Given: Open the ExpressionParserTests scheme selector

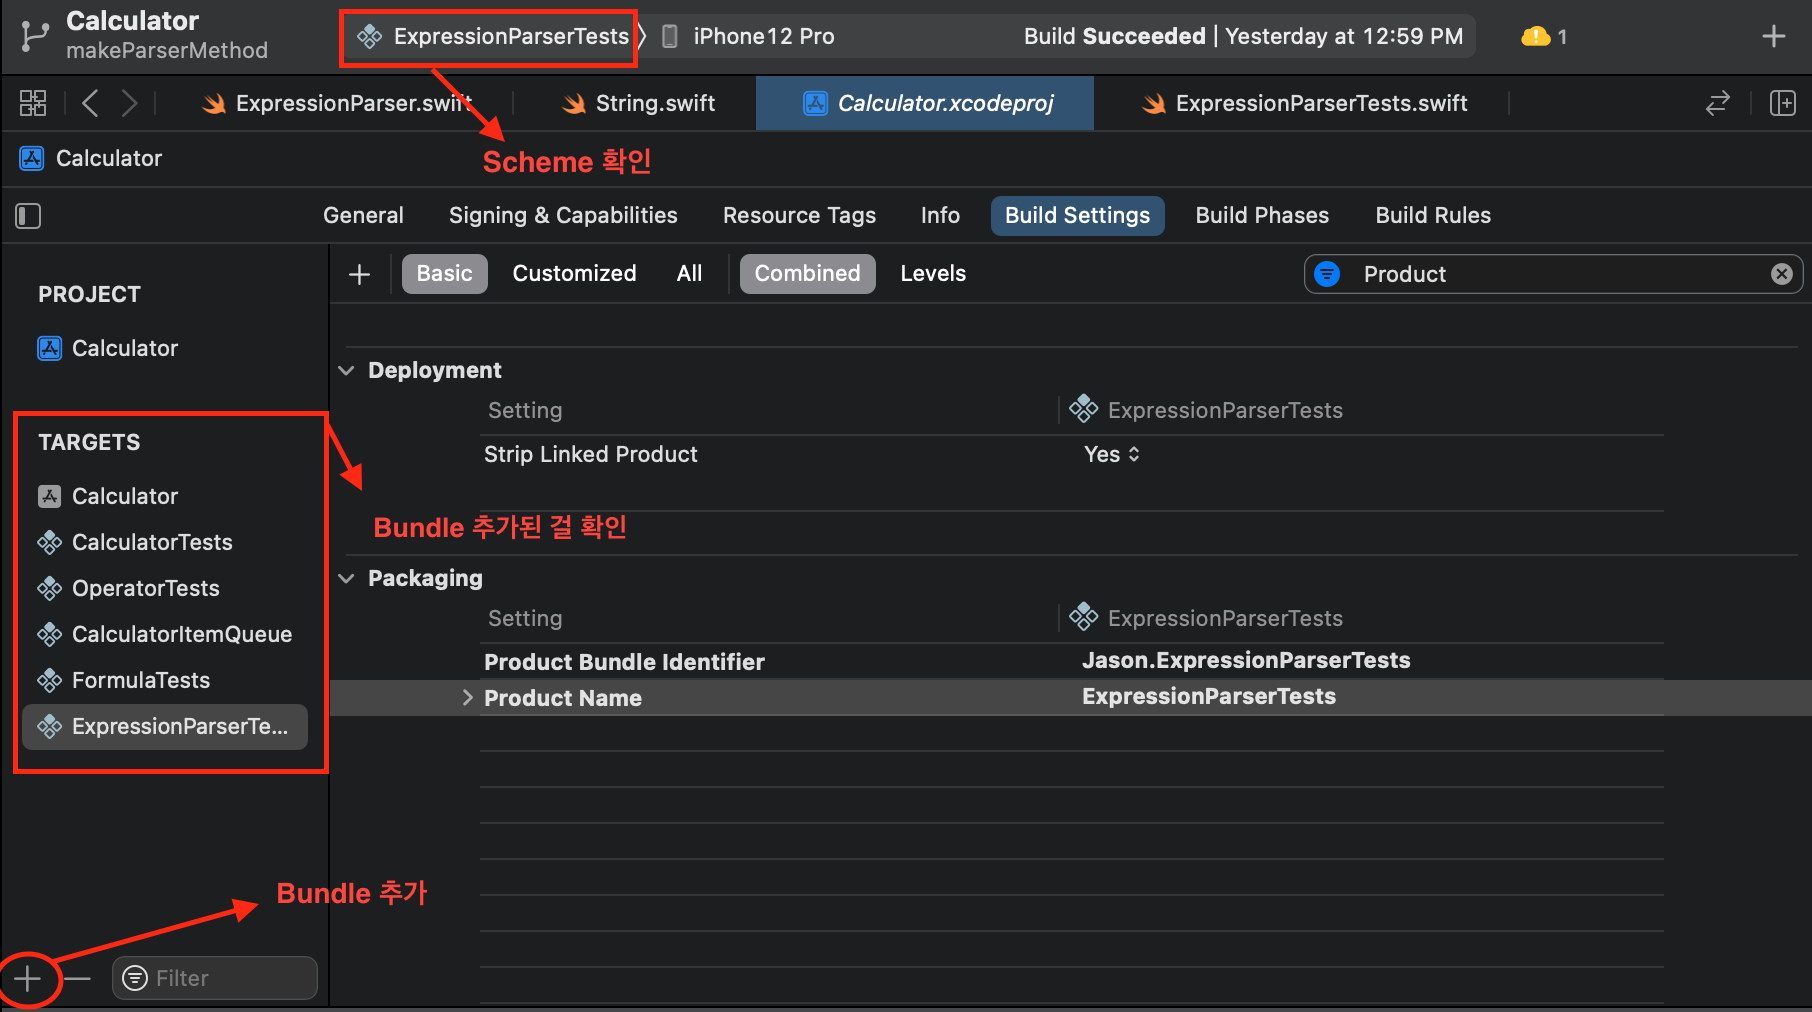Looking at the screenshot, I should pyautogui.click(x=494, y=37).
